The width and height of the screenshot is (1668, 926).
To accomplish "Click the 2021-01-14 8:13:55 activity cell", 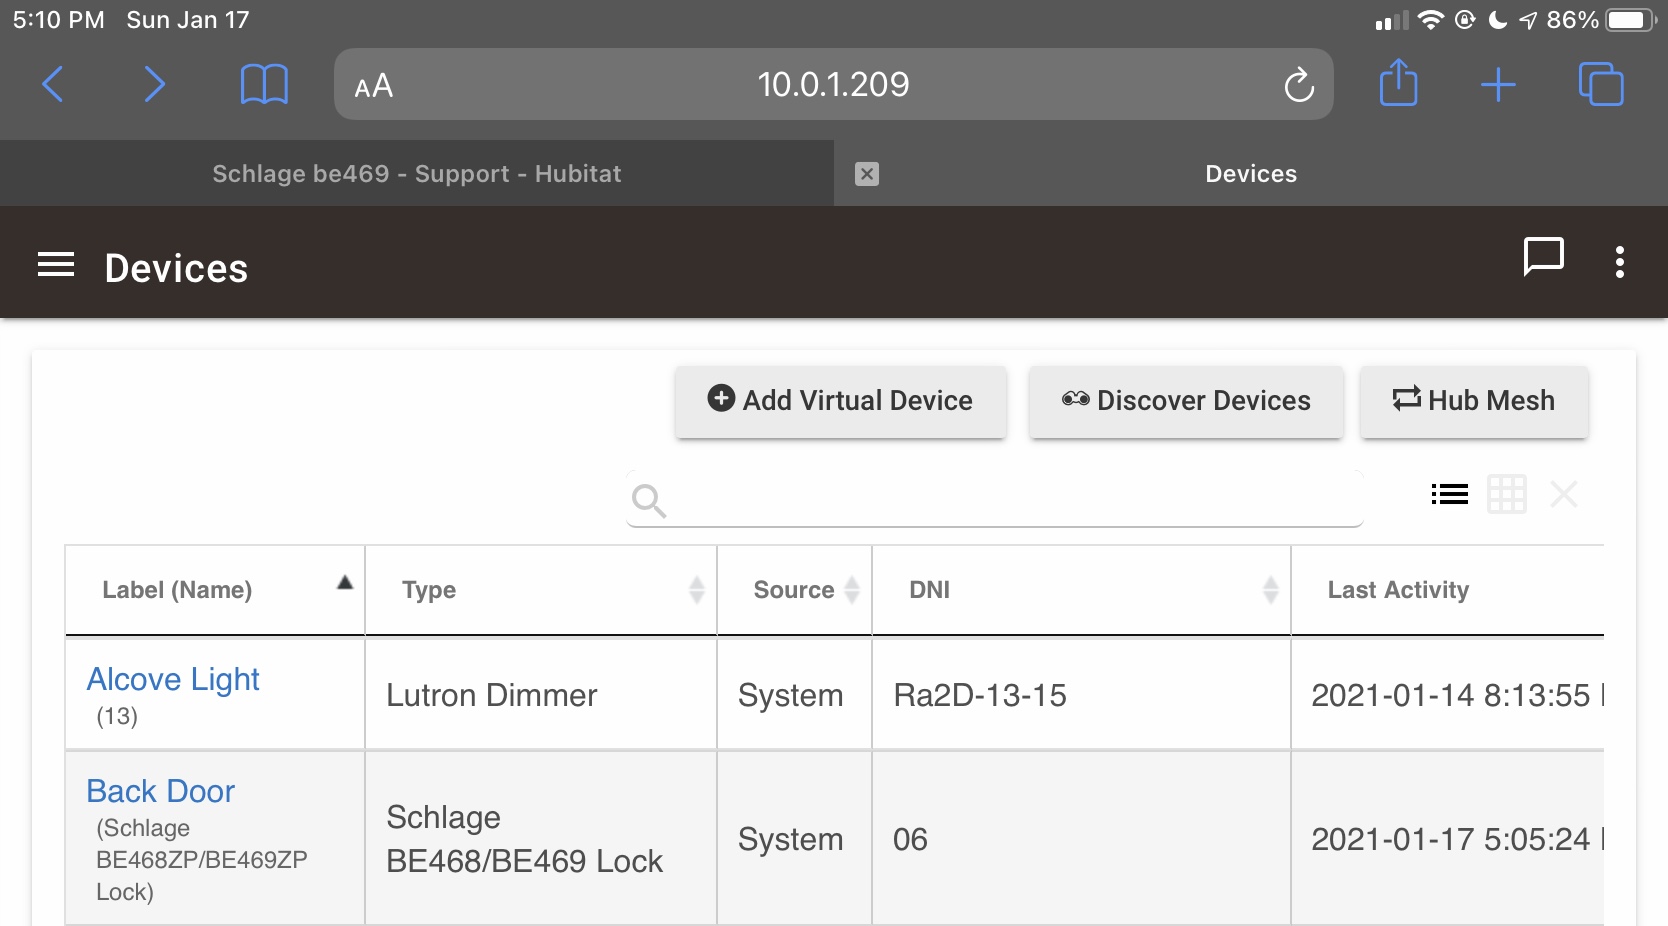I will tap(1448, 695).
